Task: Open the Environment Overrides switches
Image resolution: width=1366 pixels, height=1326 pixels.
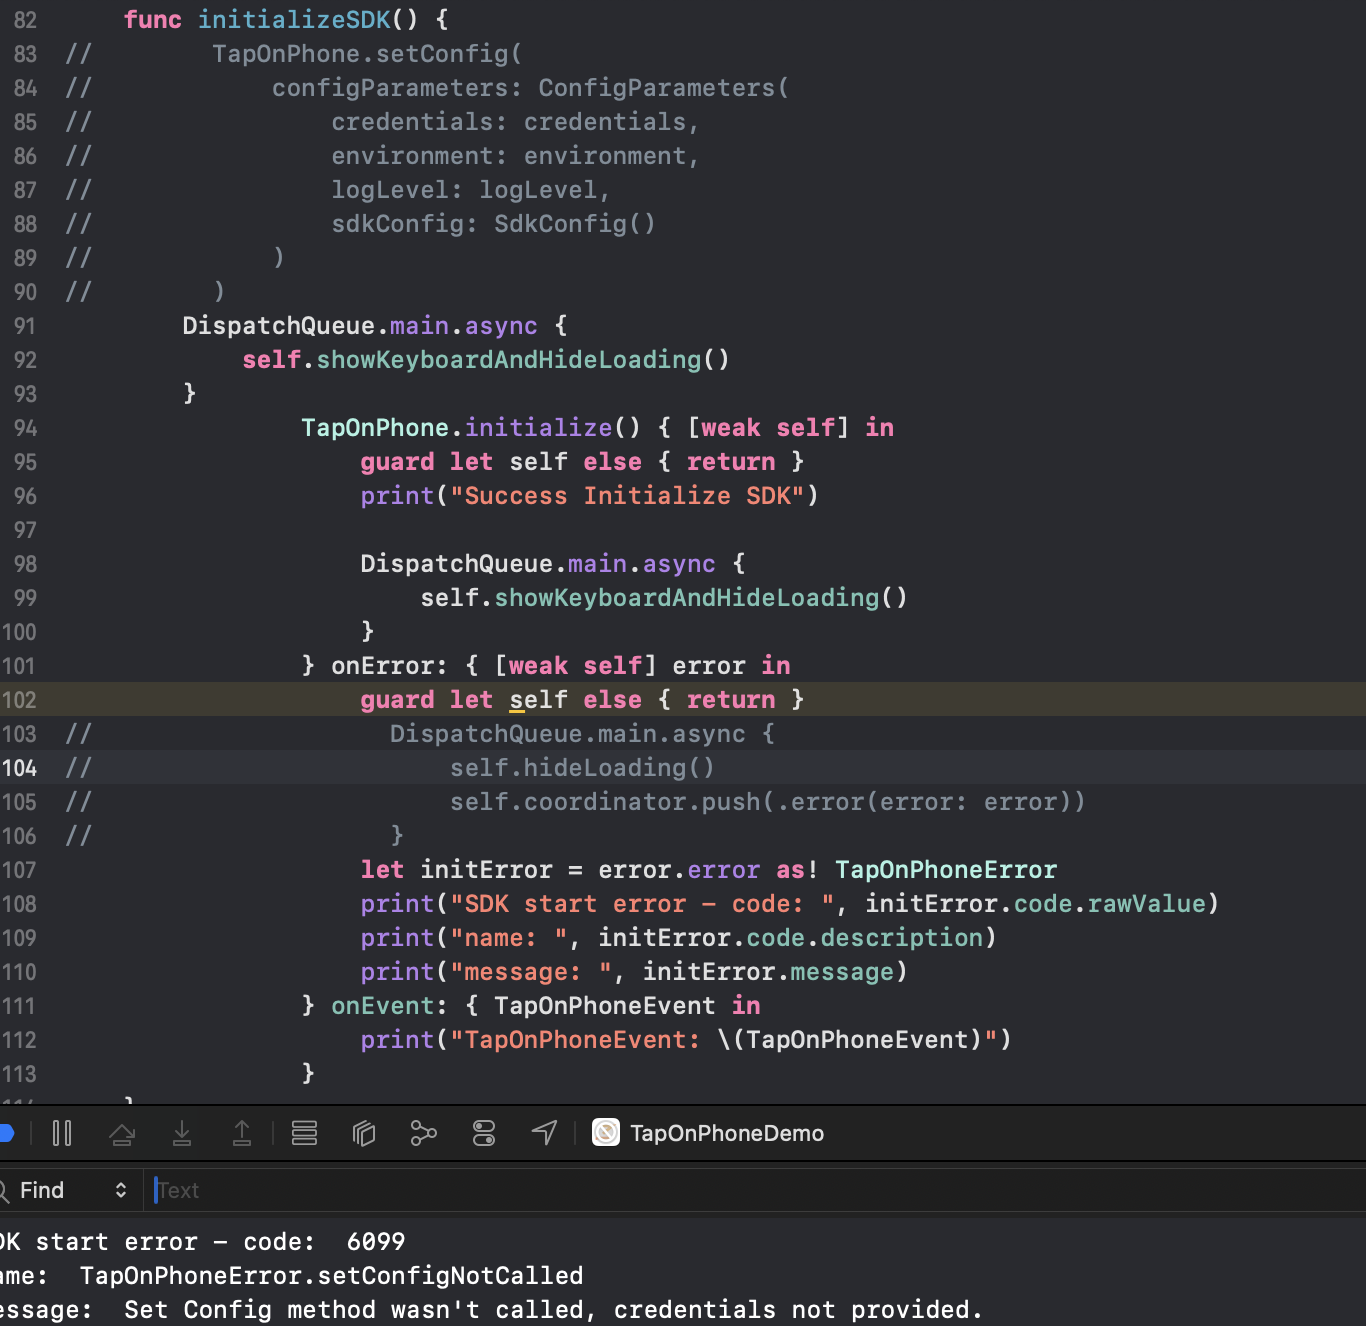Action: [484, 1133]
